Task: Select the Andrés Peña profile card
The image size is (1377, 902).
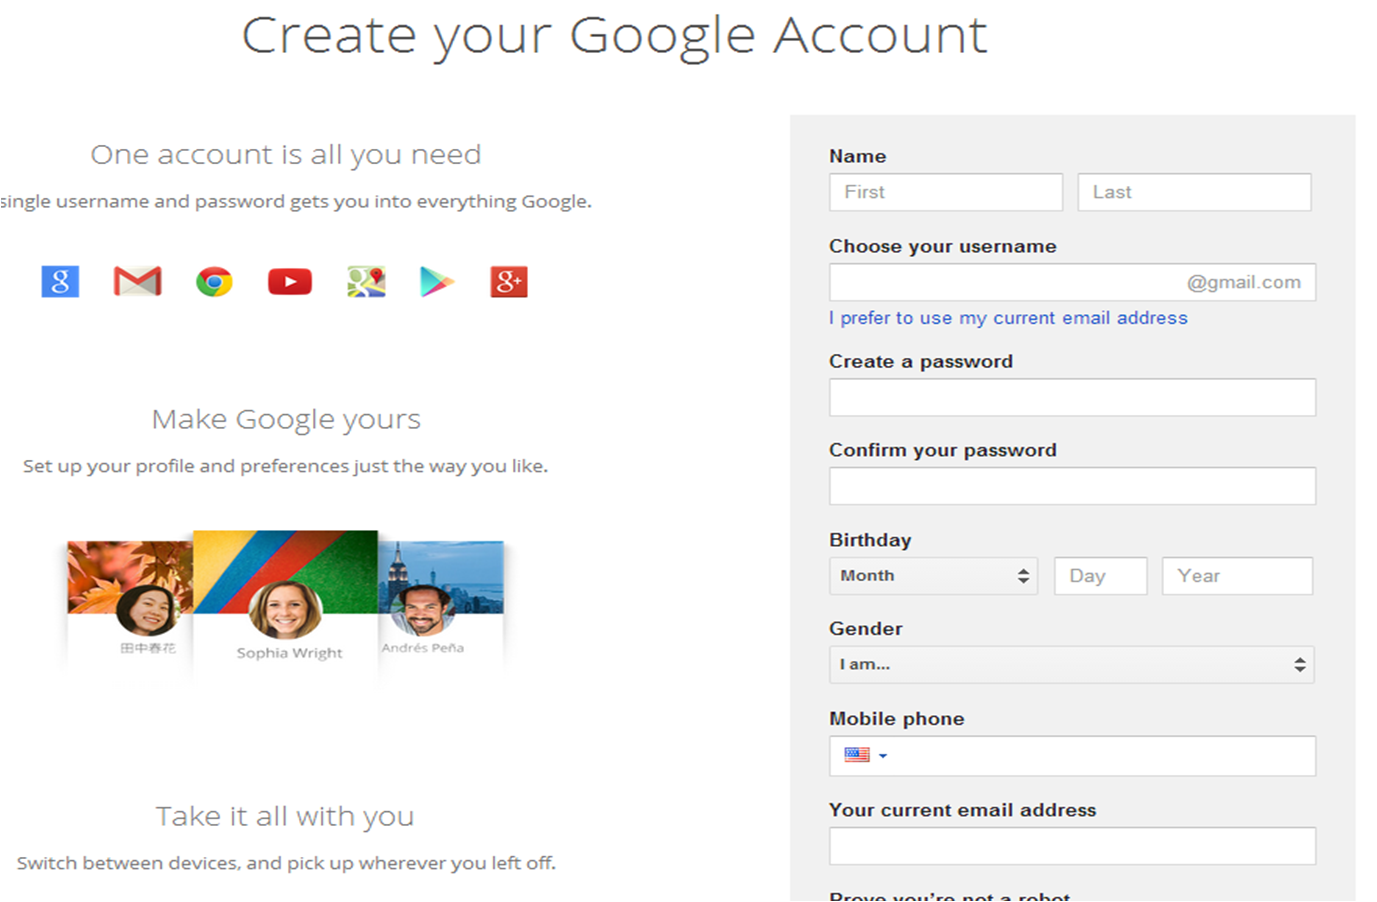Action: pos(441,600)
